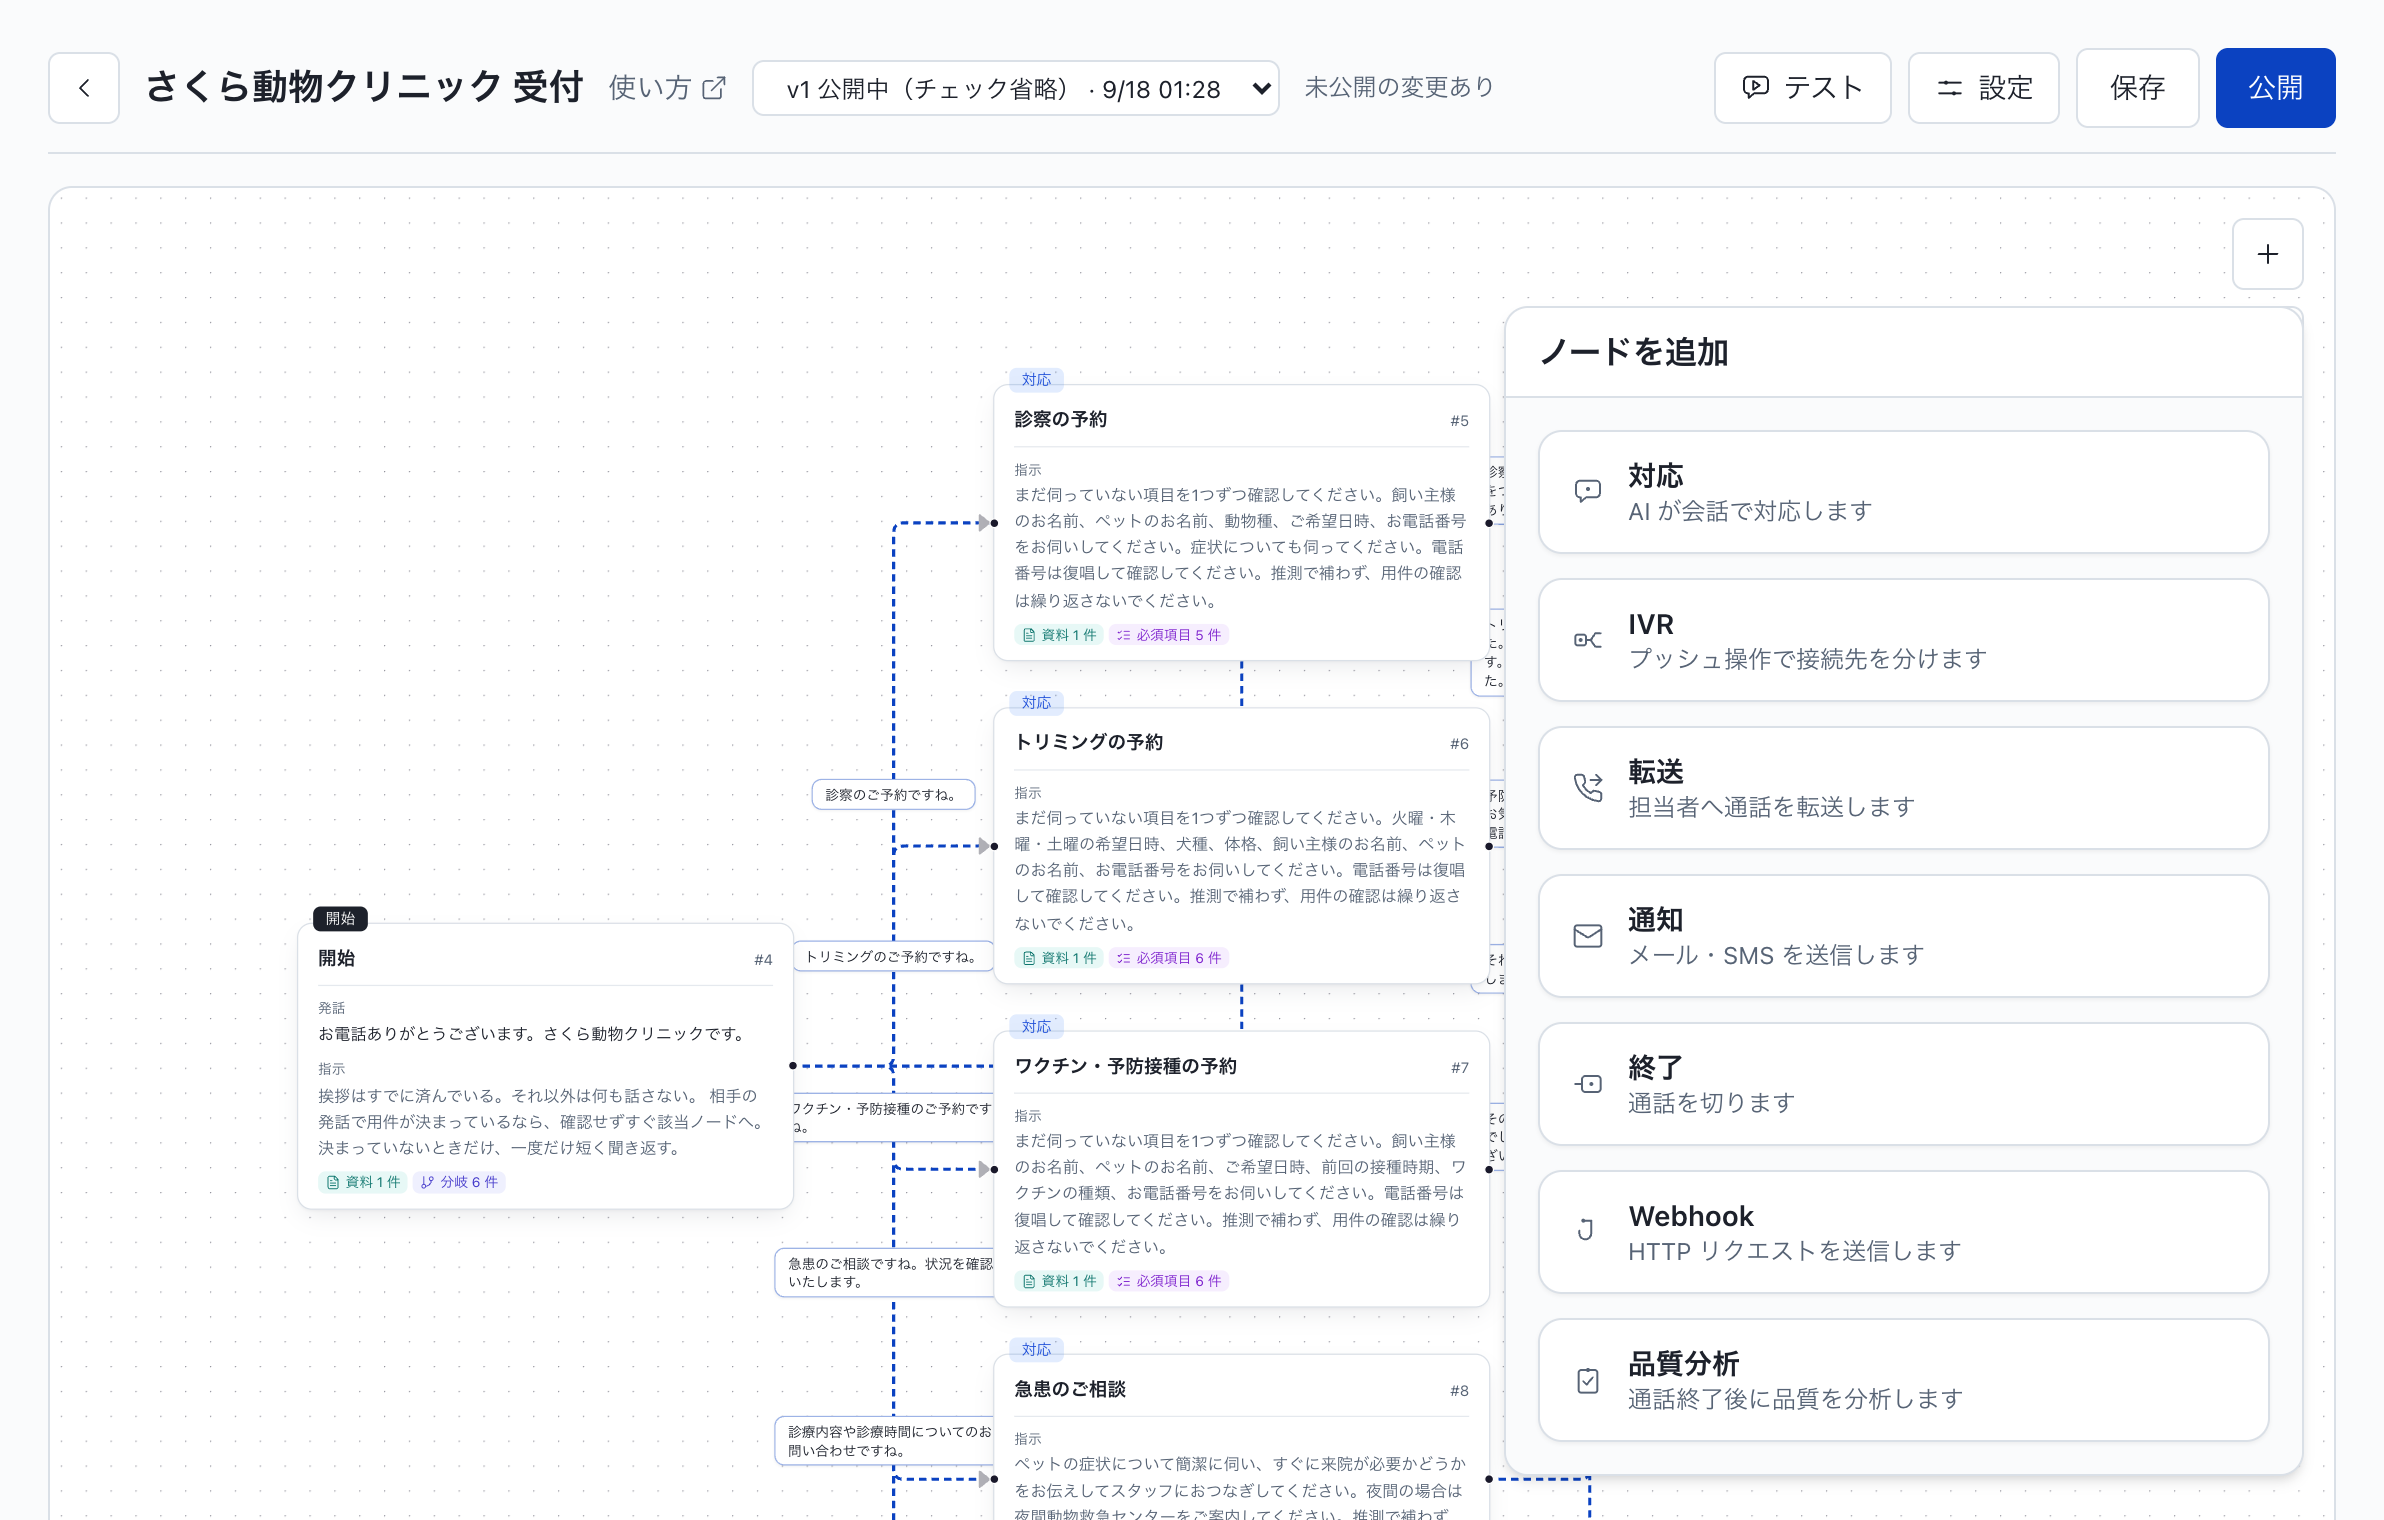Click the 対応 tag above トリミングの予約
The image size is (2384, 1520).
tap(1036, 703)
